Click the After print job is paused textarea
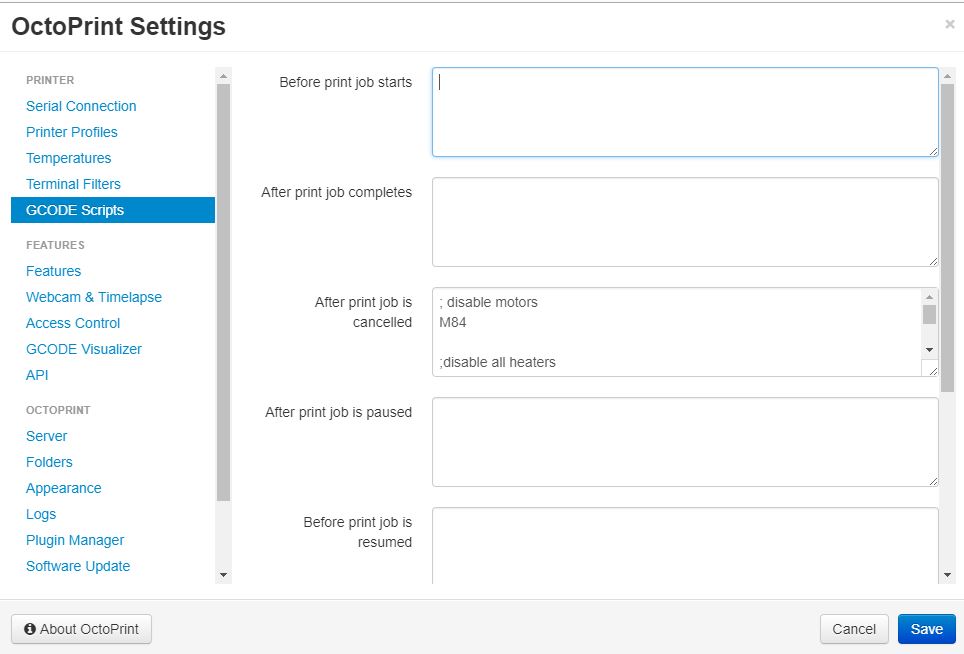This screenshot has height=654, width=964. click(685, 442)
